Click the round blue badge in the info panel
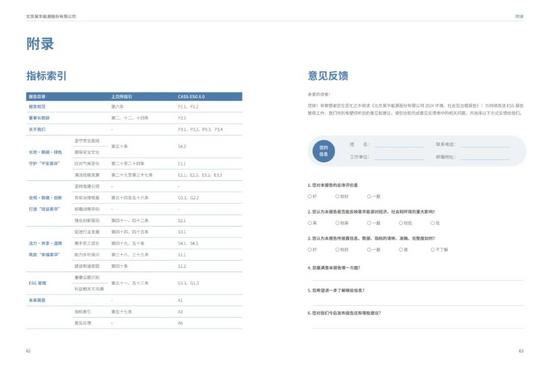This screenshot has height=373, width=550. pos(323,151)
